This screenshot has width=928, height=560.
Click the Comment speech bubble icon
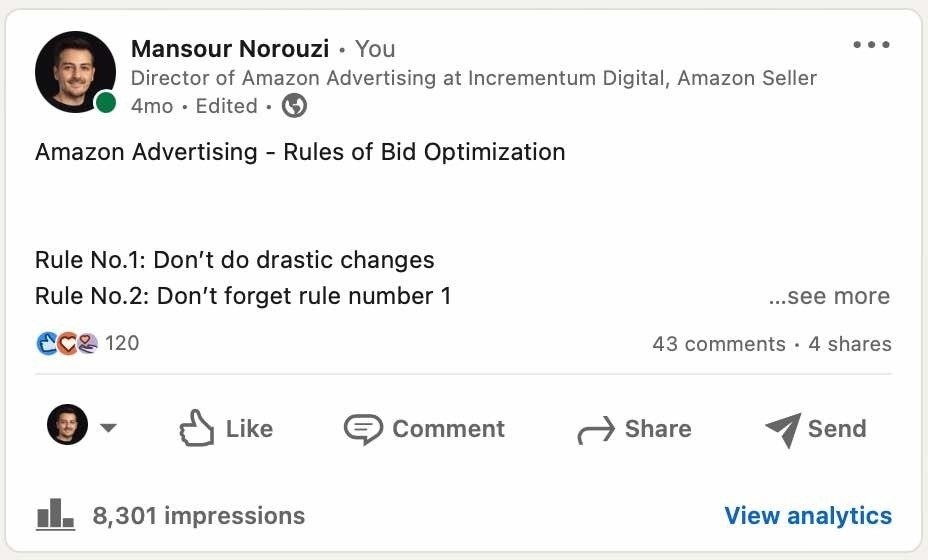[x=363, y=429]
